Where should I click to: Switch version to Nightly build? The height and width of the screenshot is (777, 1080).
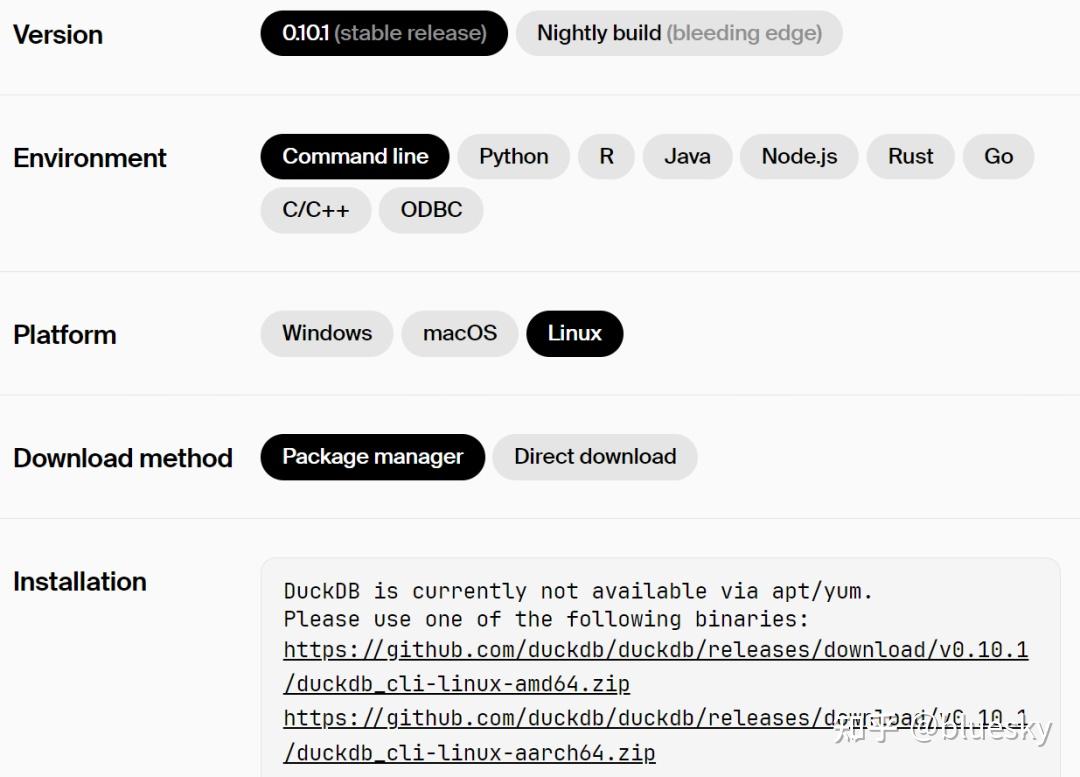[x=678, y=33]
